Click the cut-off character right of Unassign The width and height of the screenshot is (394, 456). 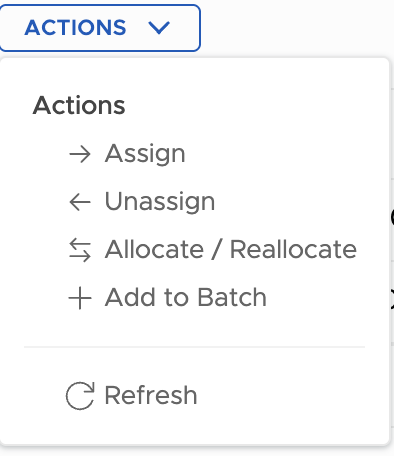click(x=392, y=217)
